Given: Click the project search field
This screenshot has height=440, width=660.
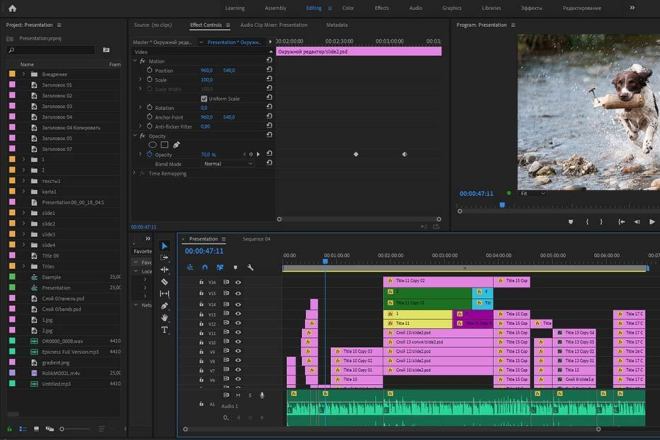Looking at the screenshot, I should tap(51, 50).
